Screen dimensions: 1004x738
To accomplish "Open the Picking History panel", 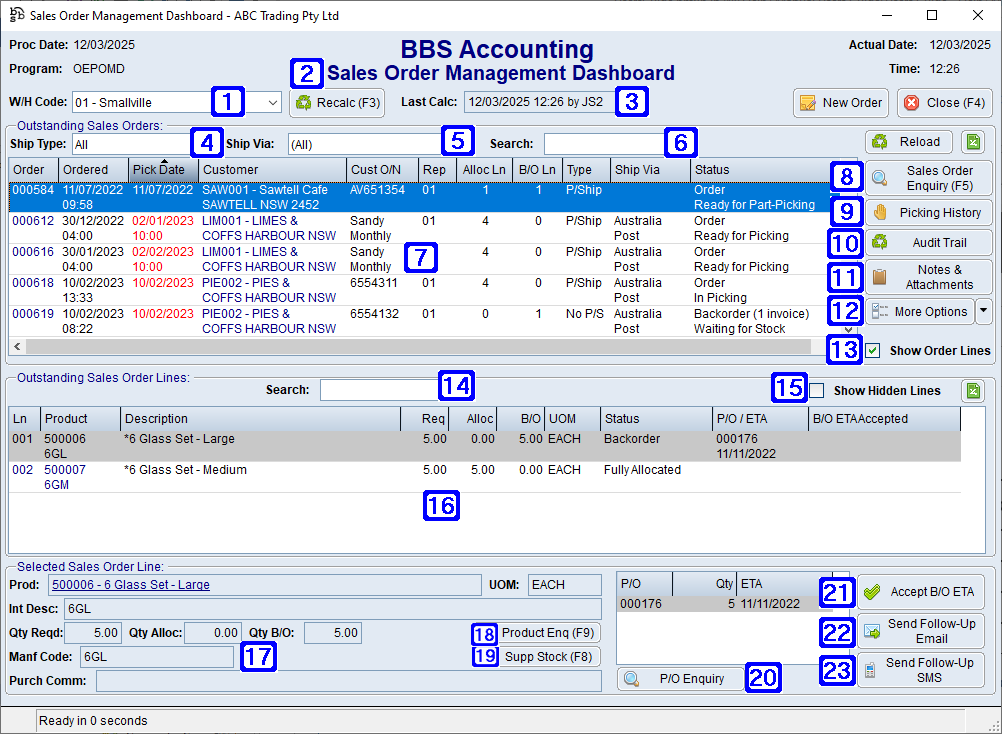I will point(929,212).
